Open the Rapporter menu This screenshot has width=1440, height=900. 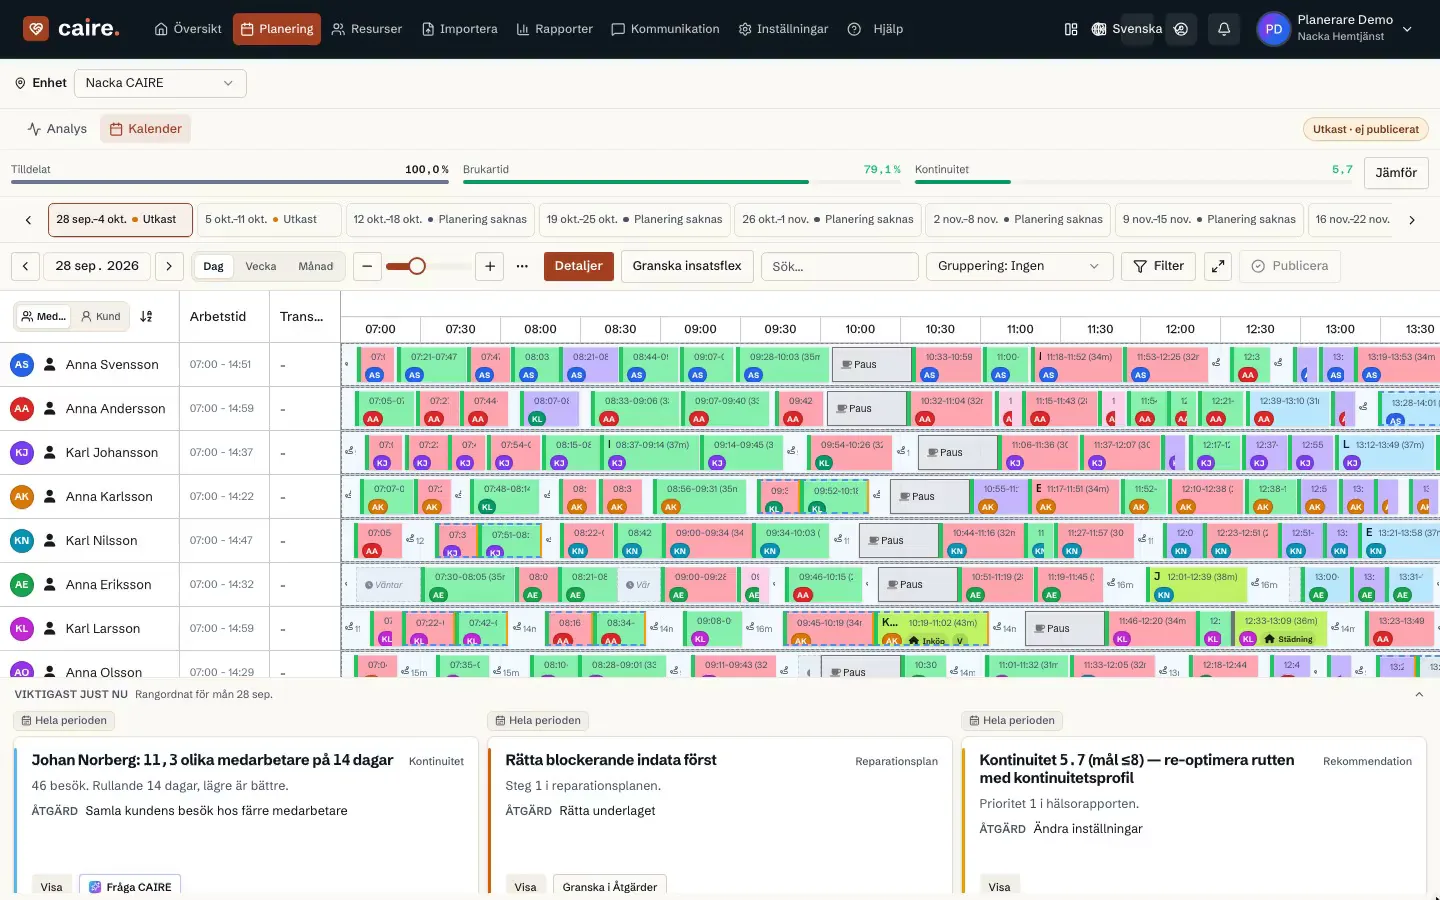point(554,29)
